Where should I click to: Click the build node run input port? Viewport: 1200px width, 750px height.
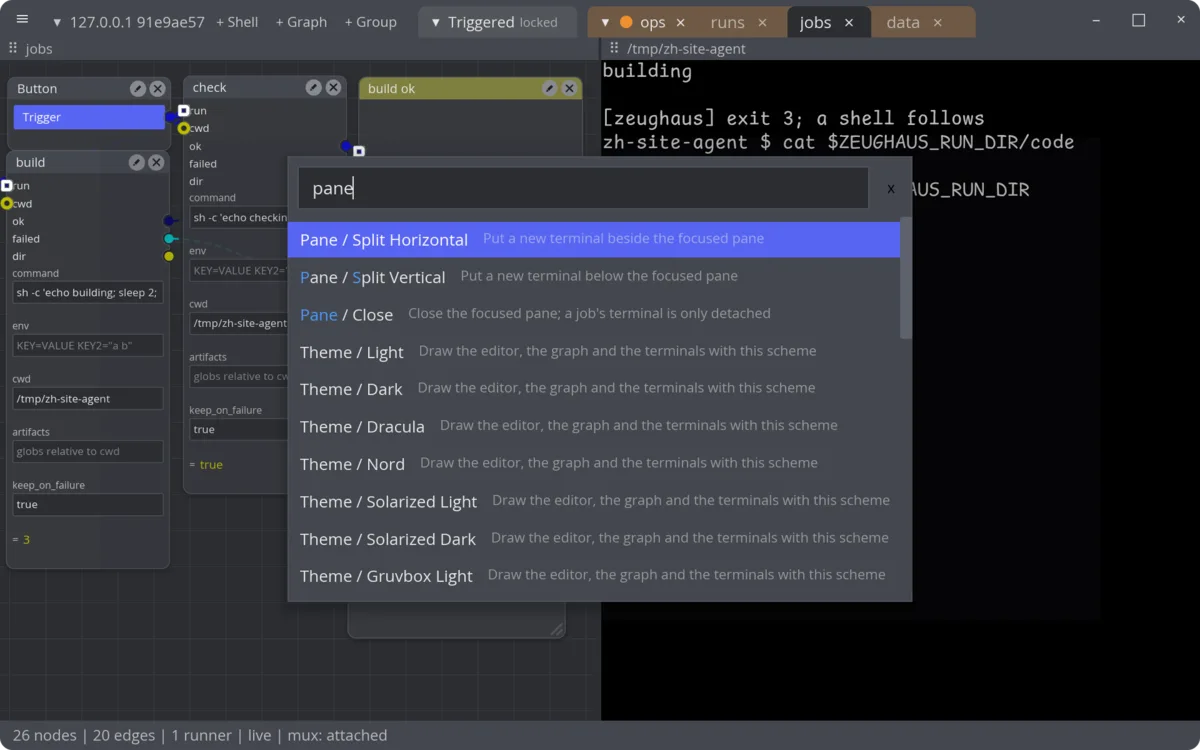pyautogui.click(x=7, y=185)
